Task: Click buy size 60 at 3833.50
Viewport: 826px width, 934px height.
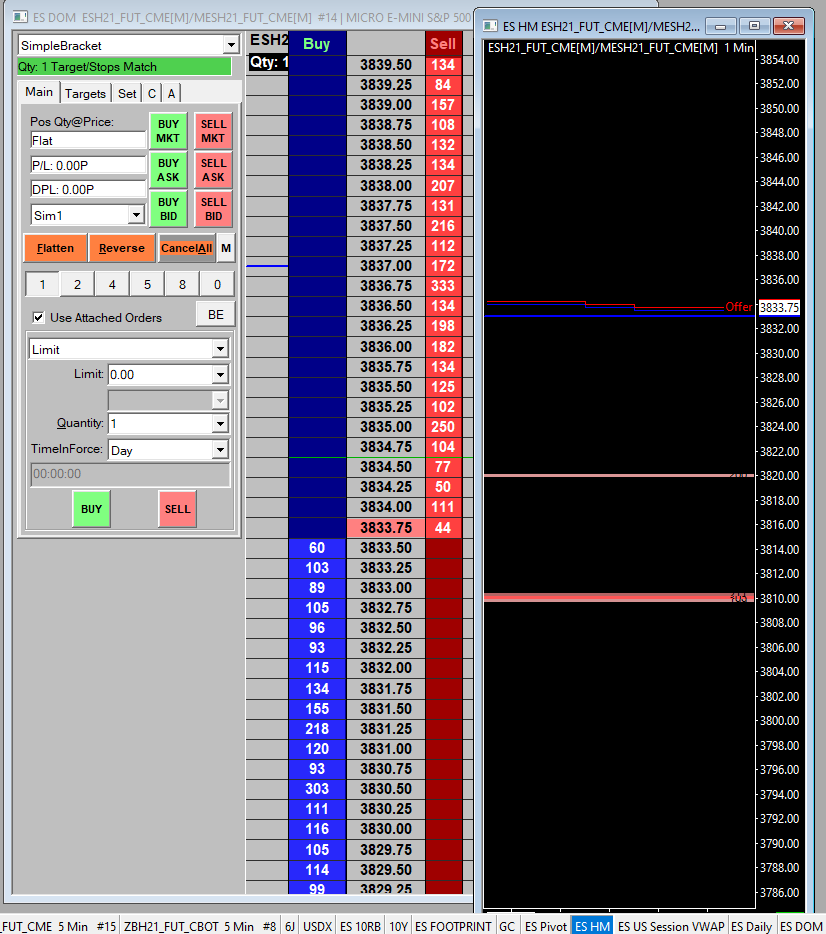Action: 317,548
